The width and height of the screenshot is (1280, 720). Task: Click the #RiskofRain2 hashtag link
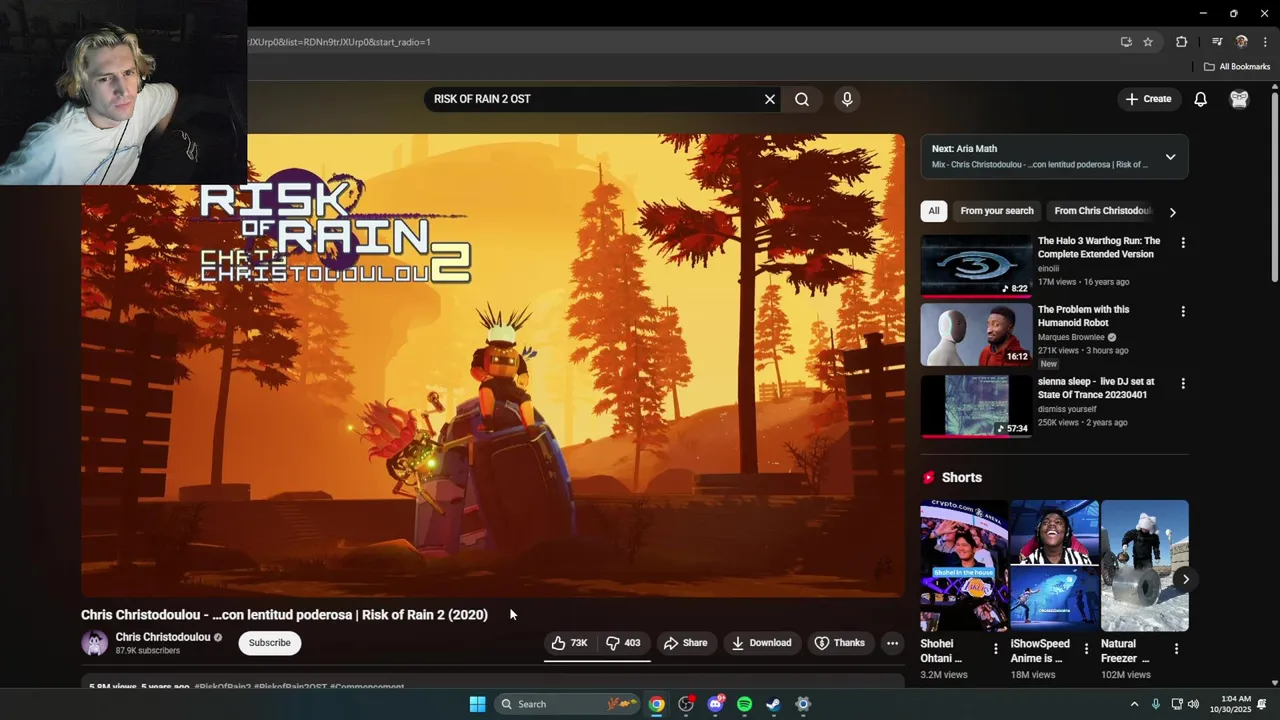click(222, 687)
